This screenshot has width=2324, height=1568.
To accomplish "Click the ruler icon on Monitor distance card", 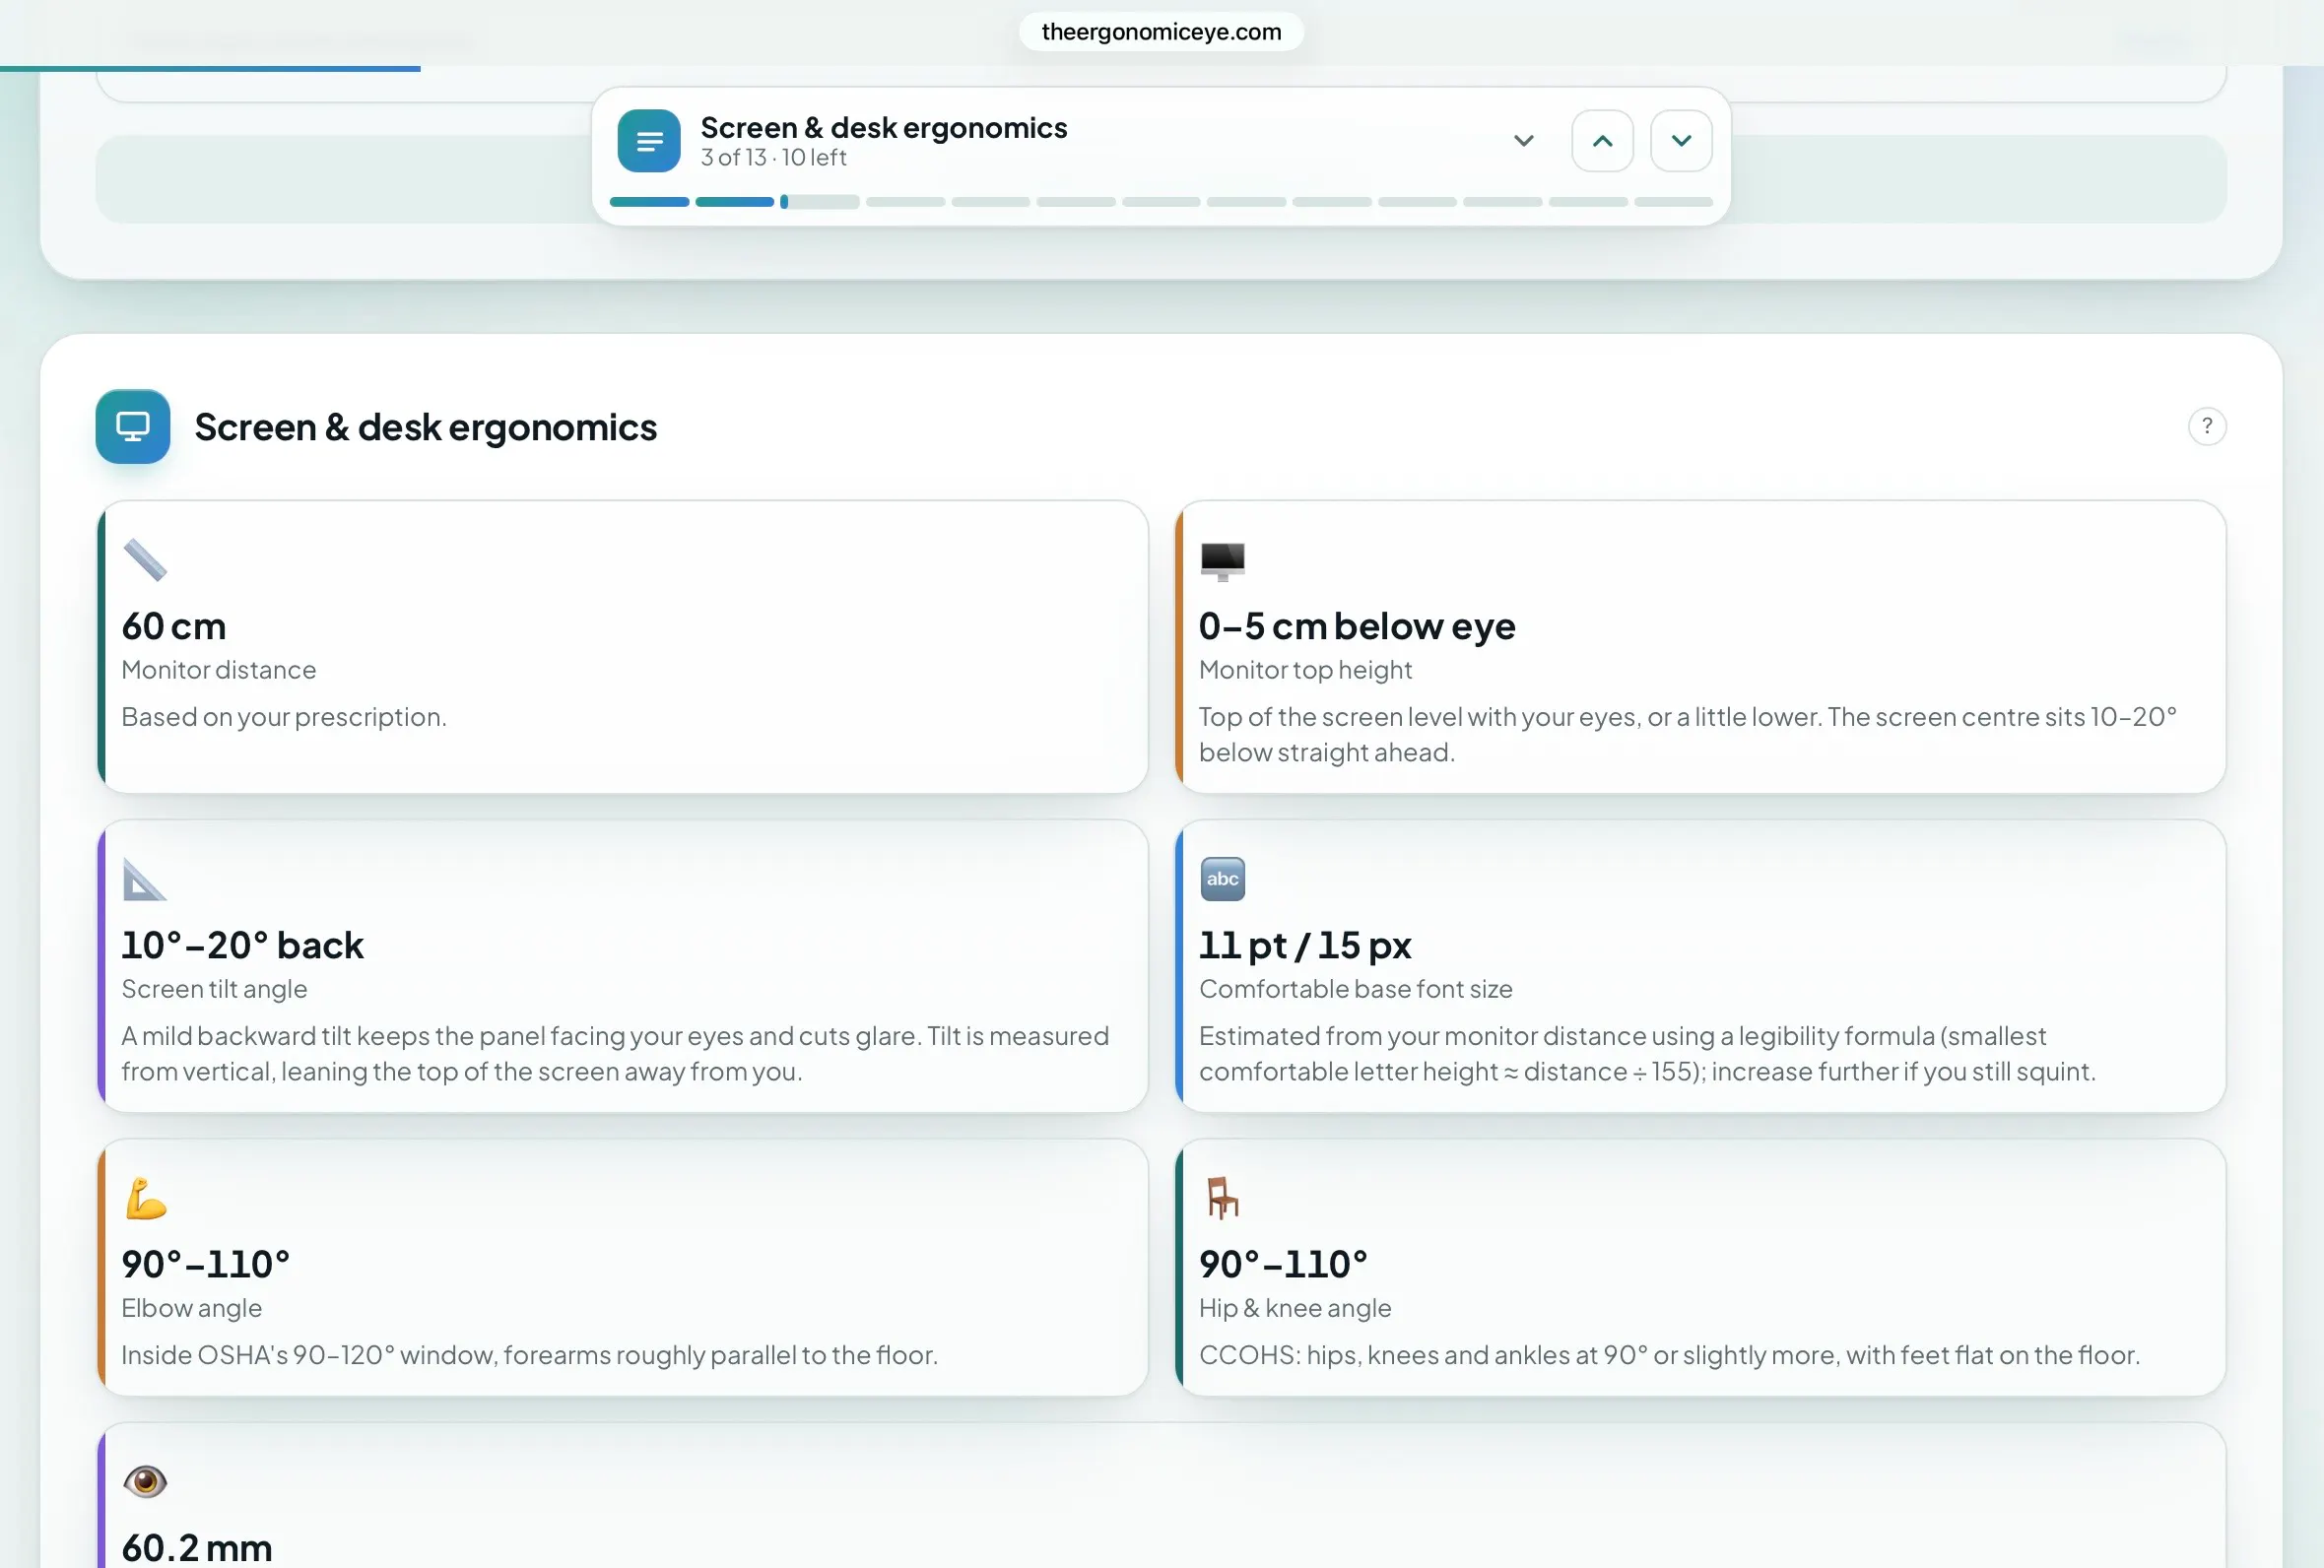I will [x=145, y=560].
